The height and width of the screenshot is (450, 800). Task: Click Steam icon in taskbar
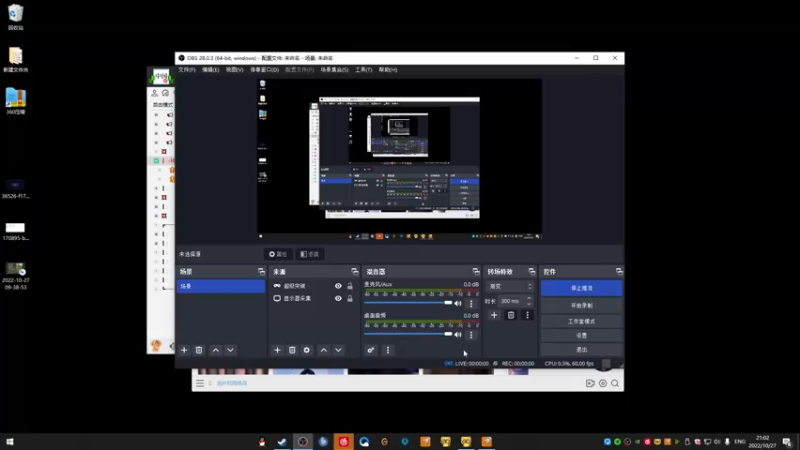pyautogui.click(x=282, y=441)
